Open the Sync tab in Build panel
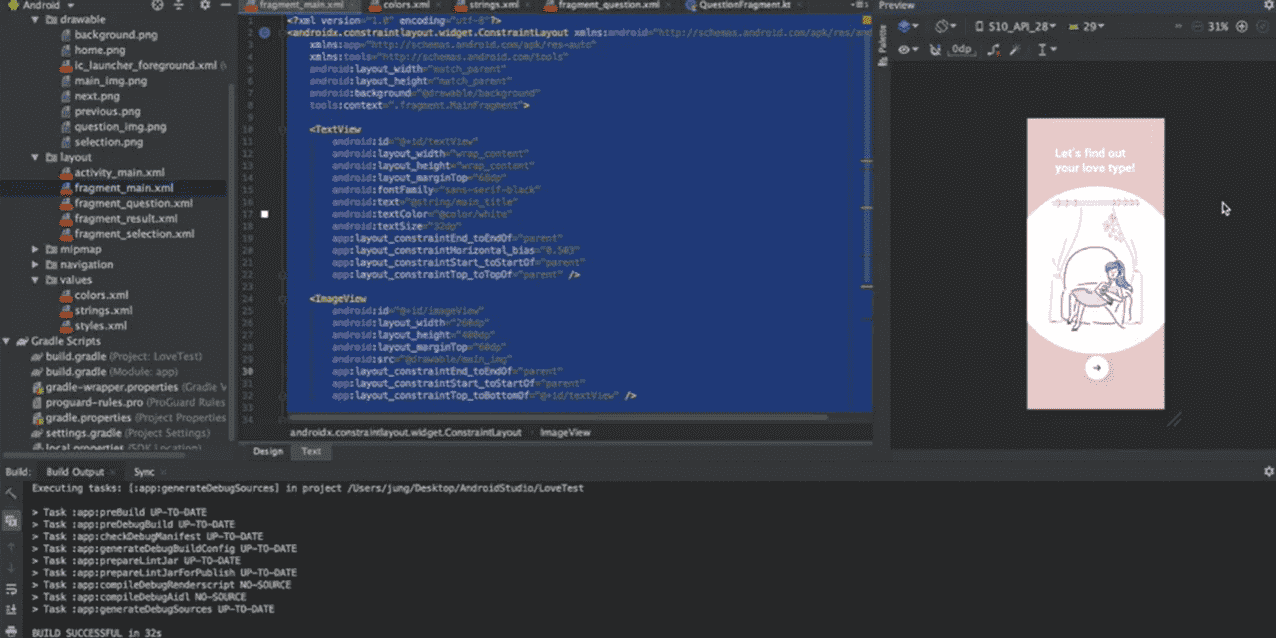This screenshot has width=1276, height=638. pyautogui.click(x=144, y=472)
